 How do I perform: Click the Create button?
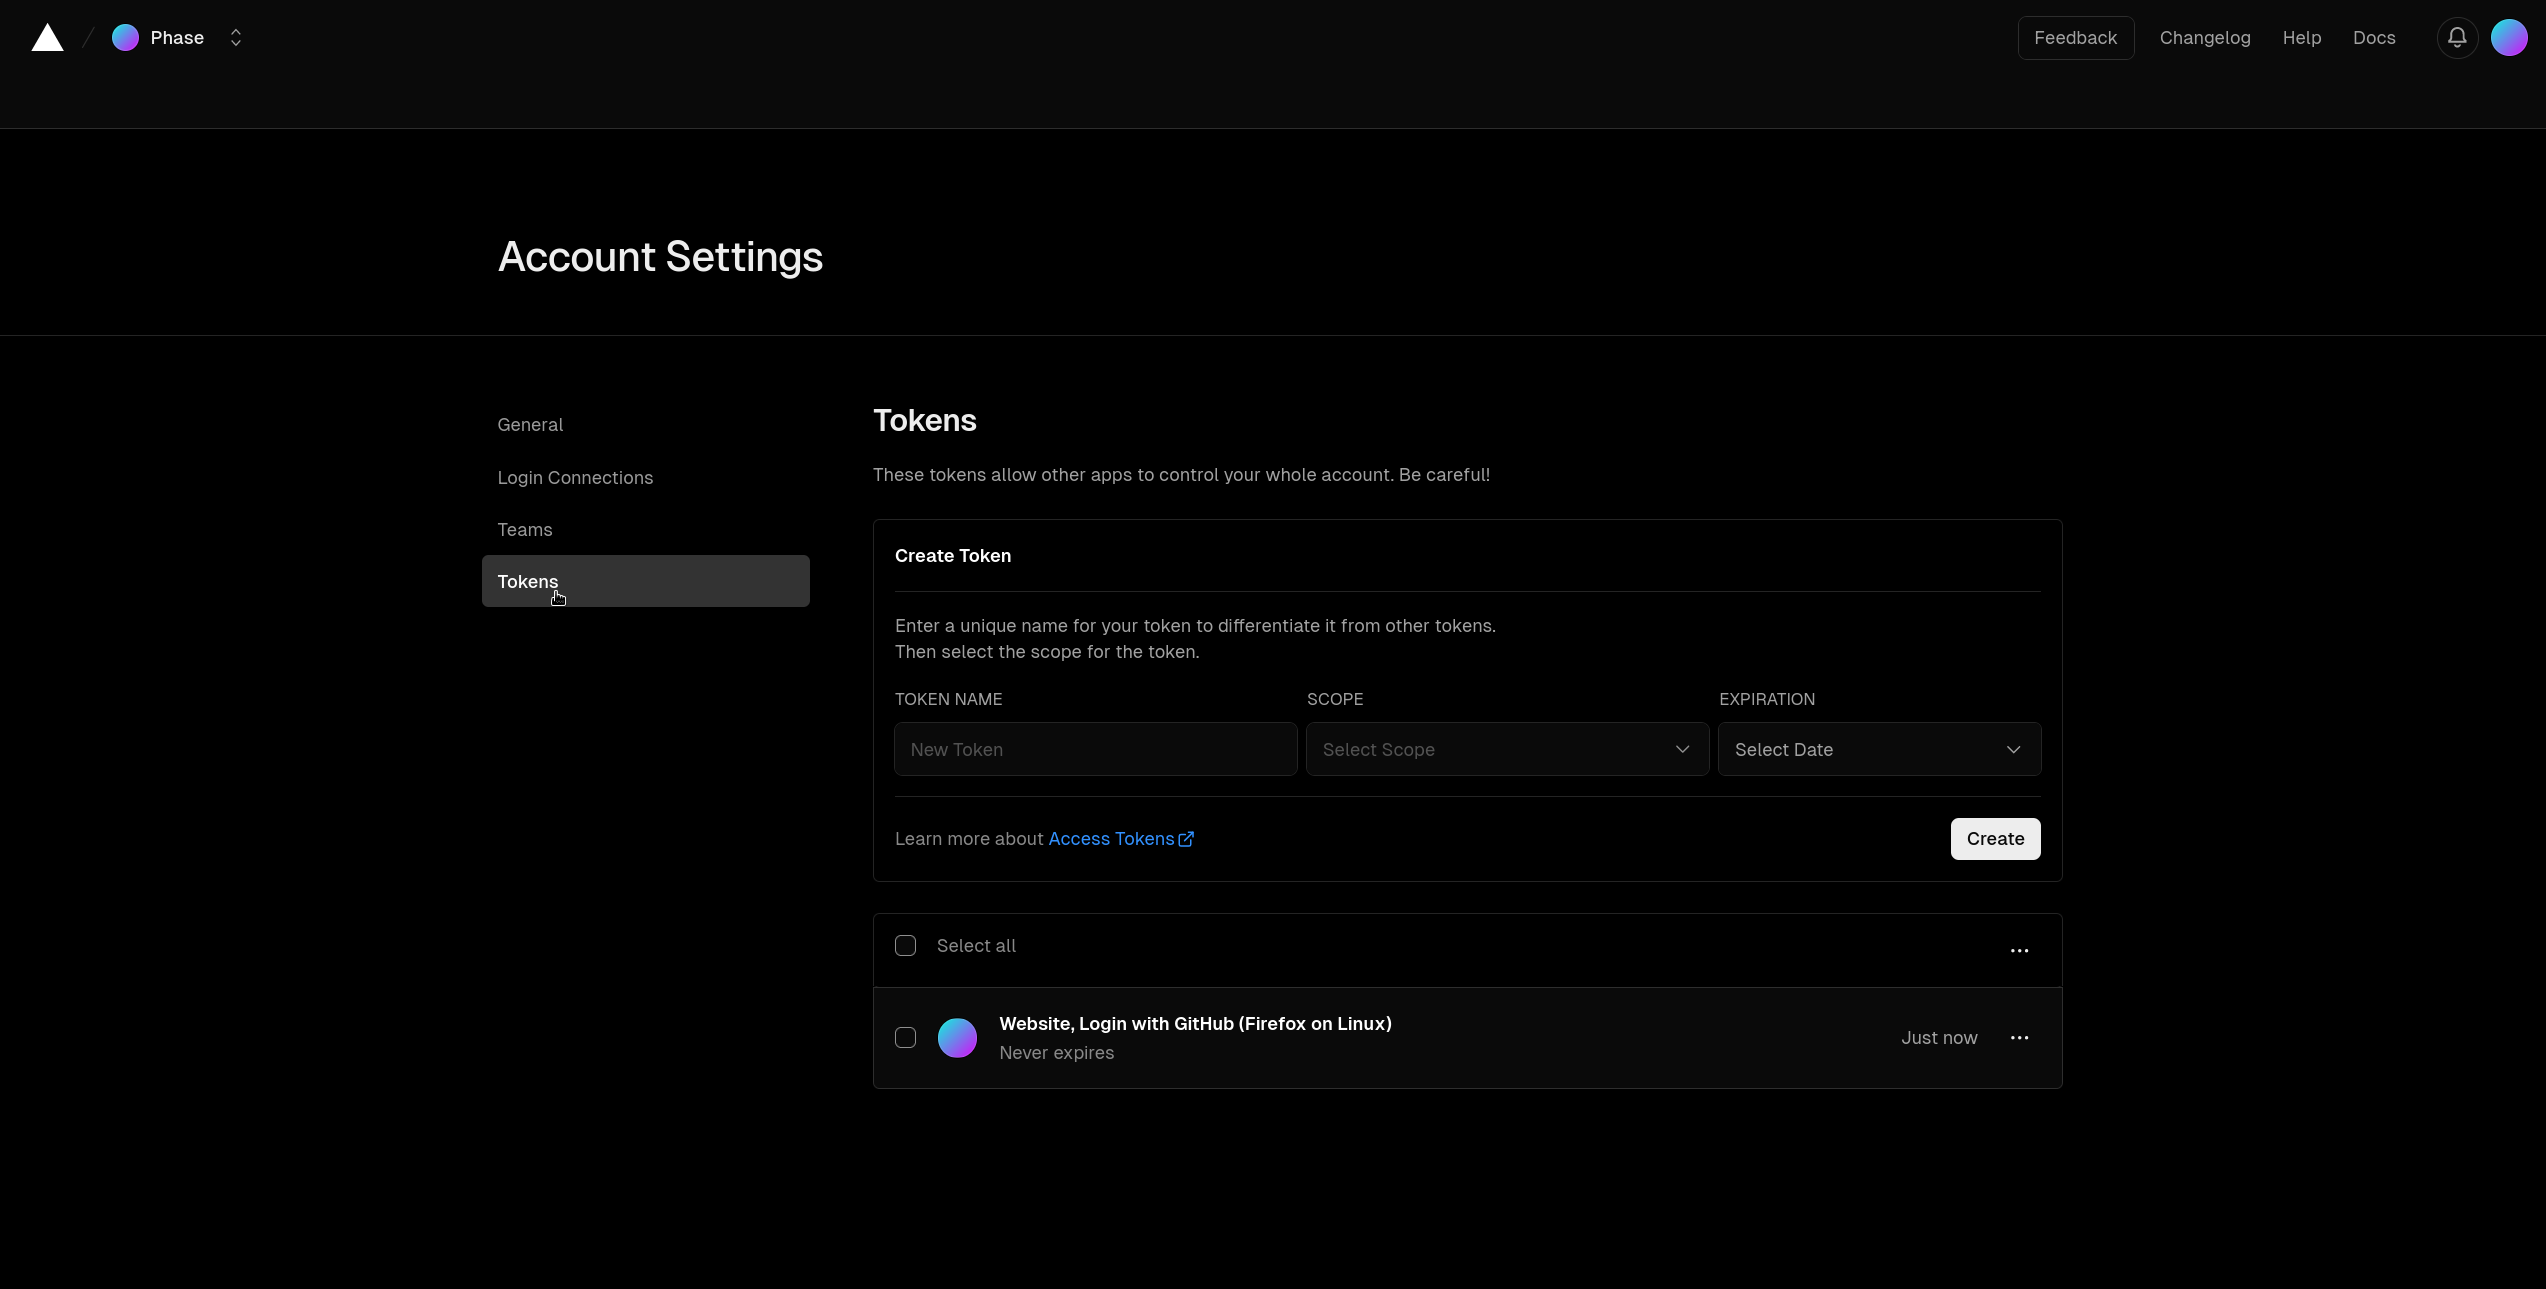[x=1994, y=839]
